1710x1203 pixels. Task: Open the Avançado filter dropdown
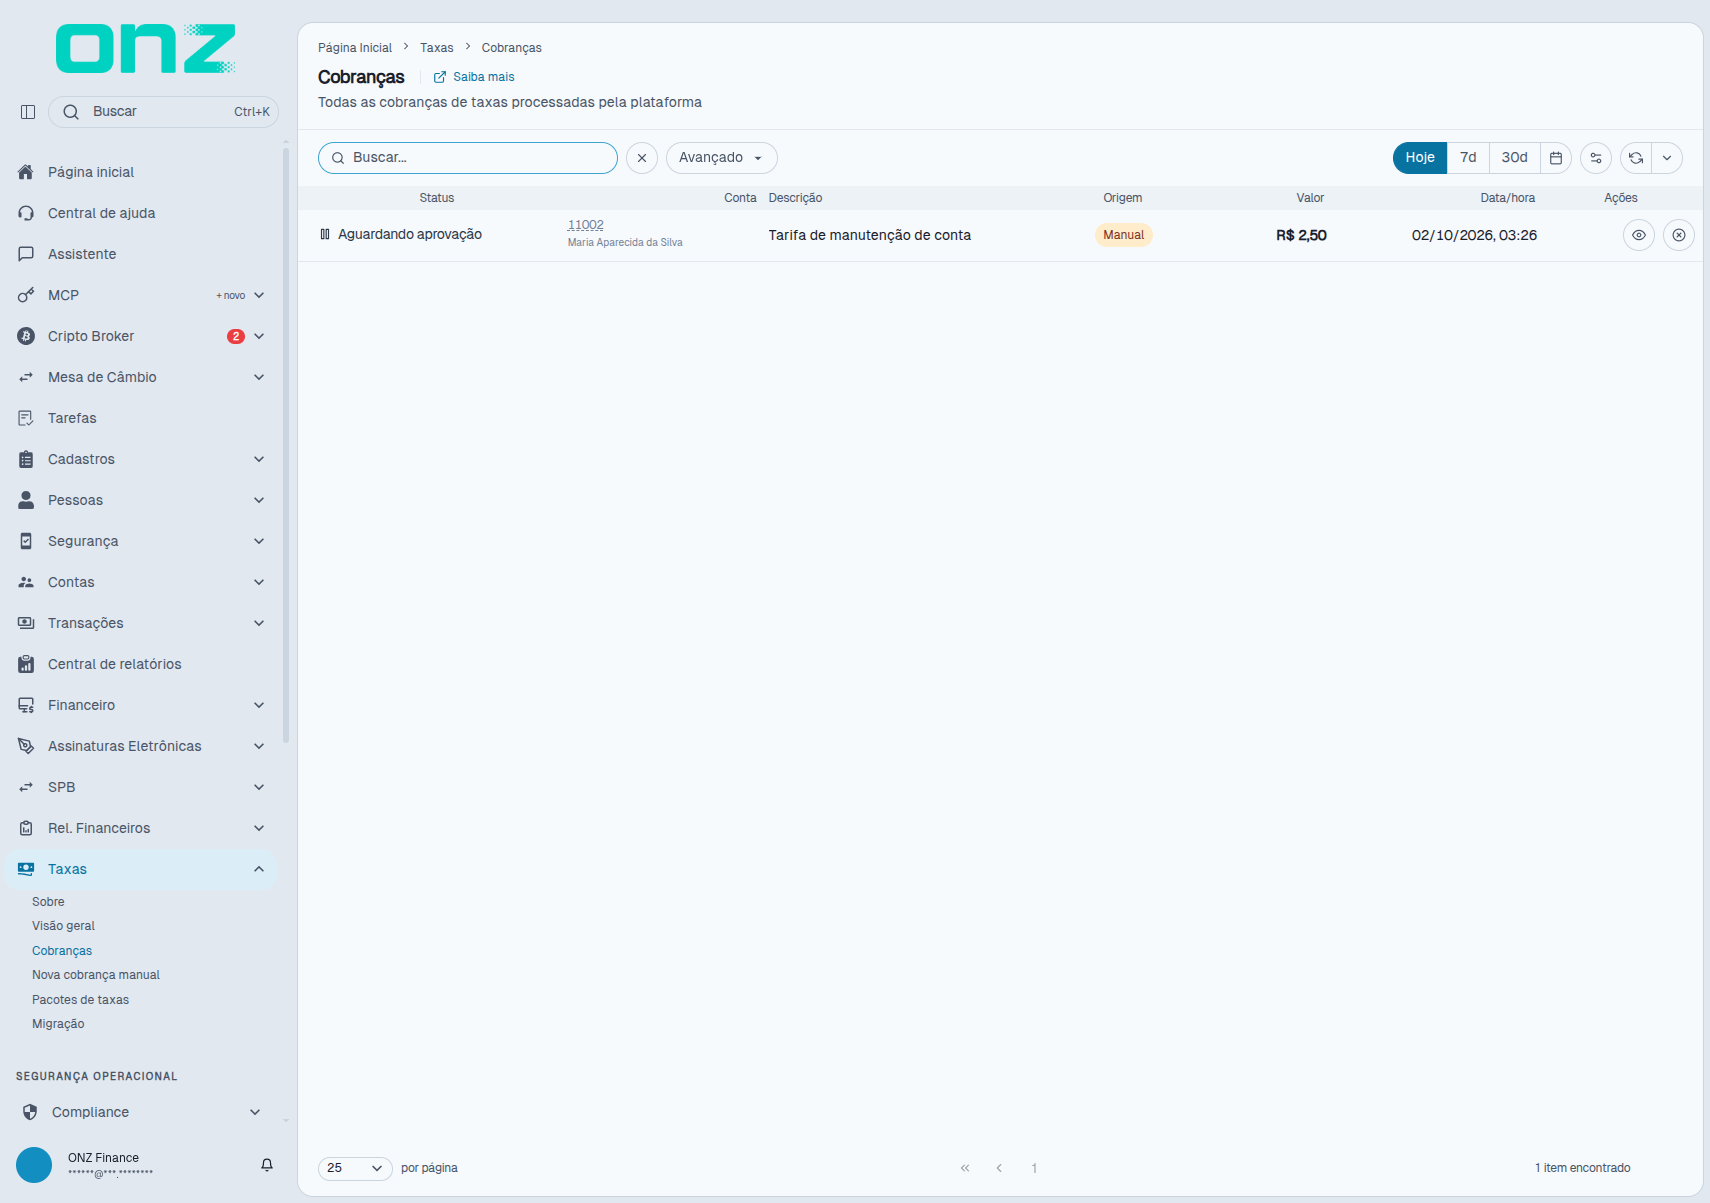pyautogui.click(x=721, y=158)
